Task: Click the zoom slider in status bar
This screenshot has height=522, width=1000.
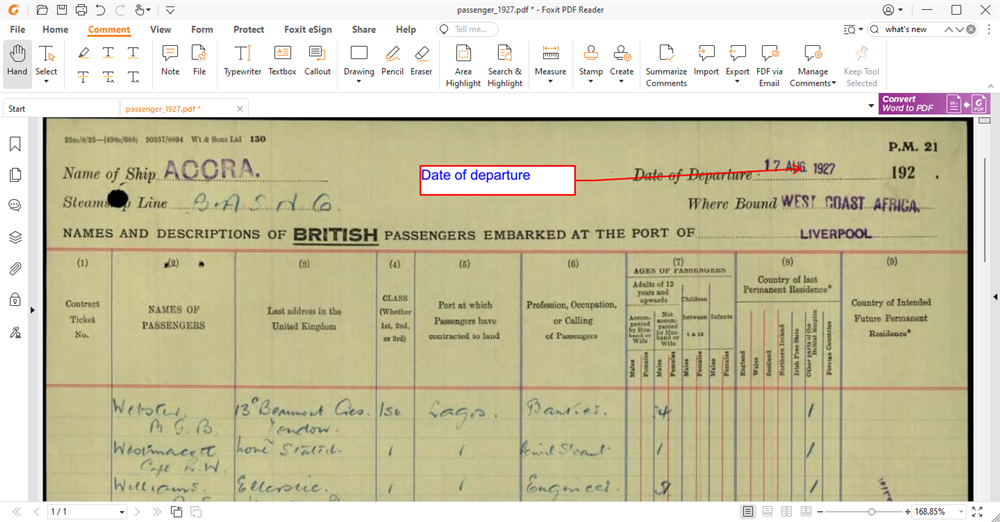Action: (x=871, y=511)
